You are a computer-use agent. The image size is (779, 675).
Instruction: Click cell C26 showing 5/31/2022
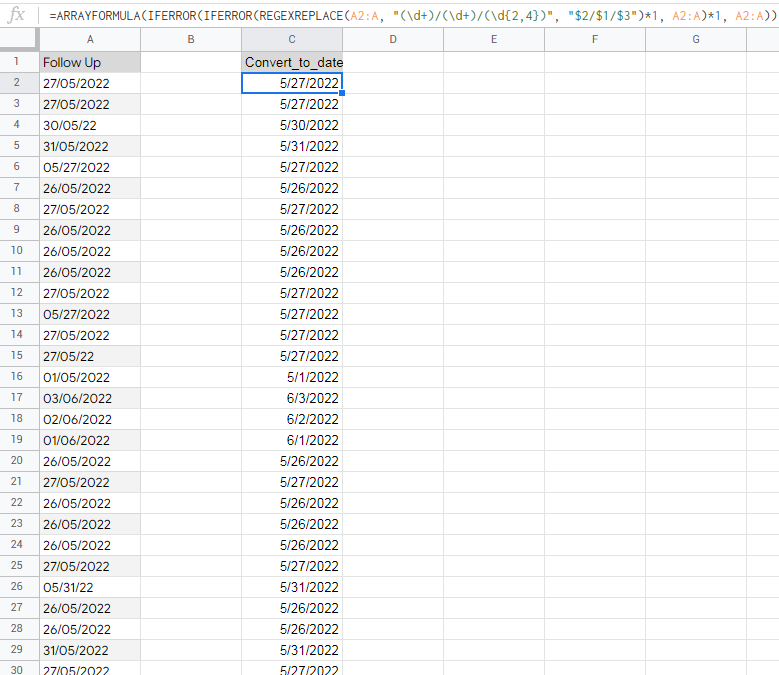click(x=292, y=587)
